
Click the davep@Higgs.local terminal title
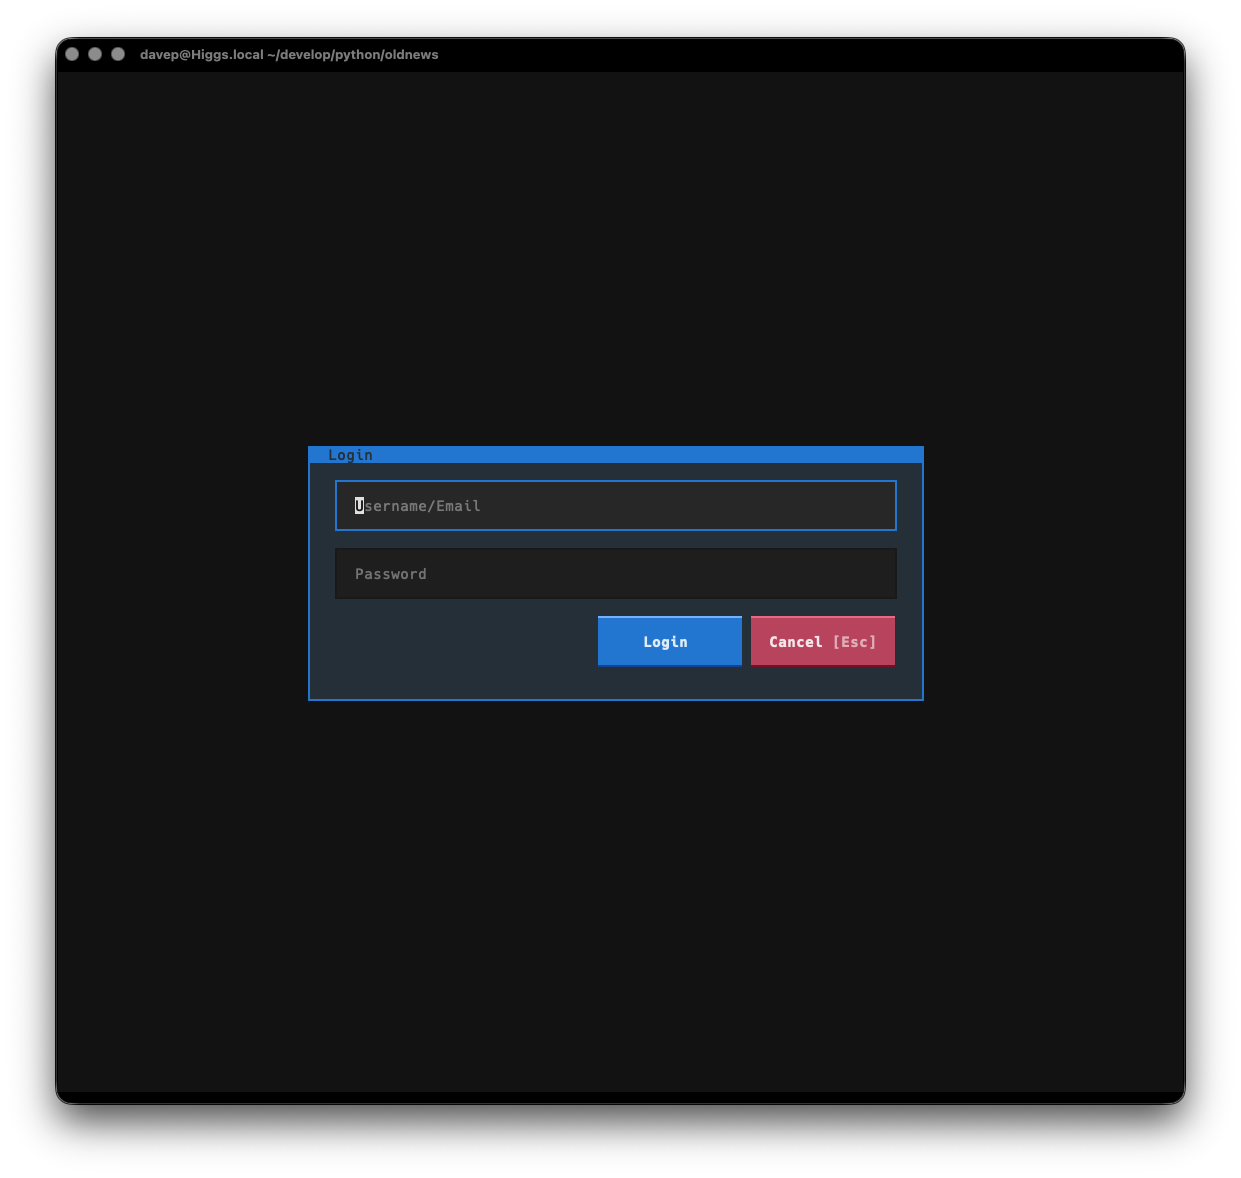pyautogui.click(x=200, y=55)
